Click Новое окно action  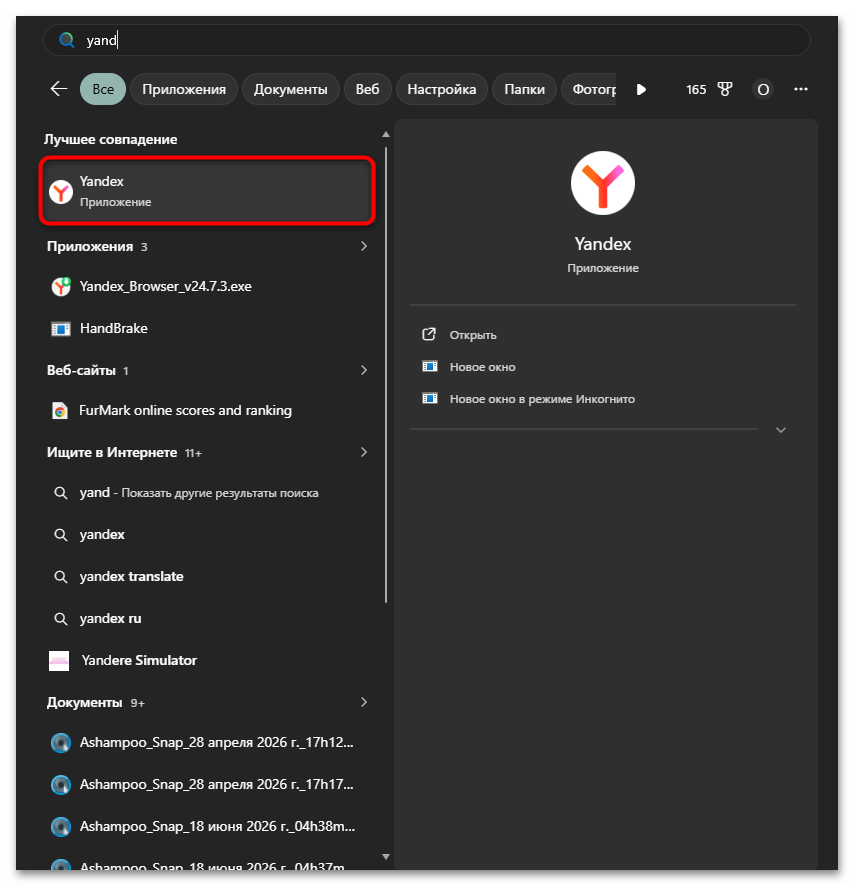coord(483,367)
